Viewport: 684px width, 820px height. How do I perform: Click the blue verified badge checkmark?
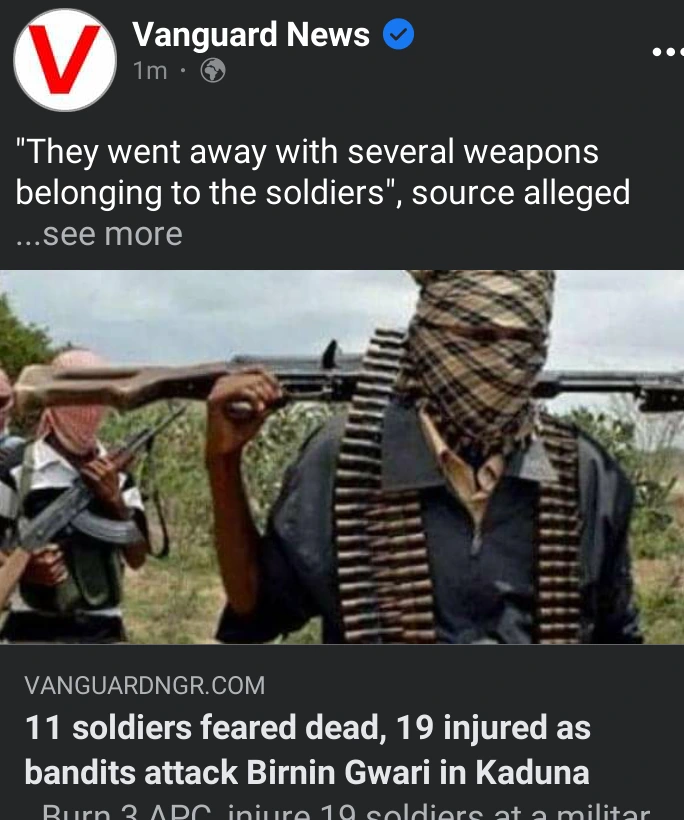(398, 34)
